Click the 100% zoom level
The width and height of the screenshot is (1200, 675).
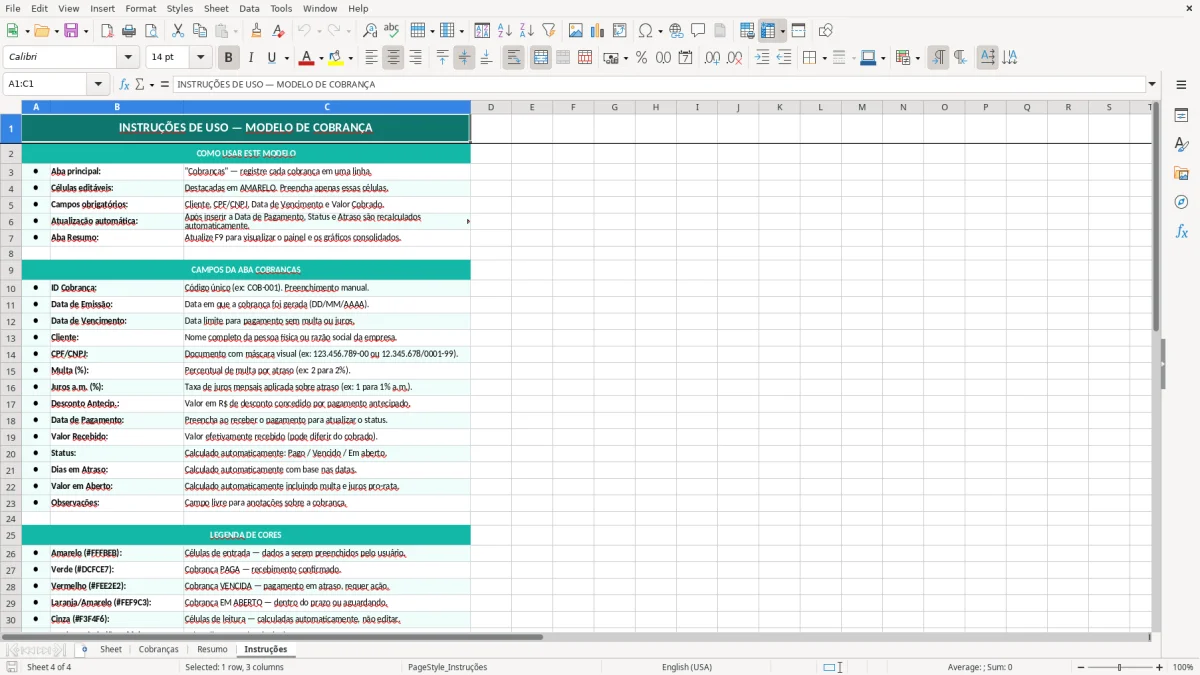[x=1183, y=667]
